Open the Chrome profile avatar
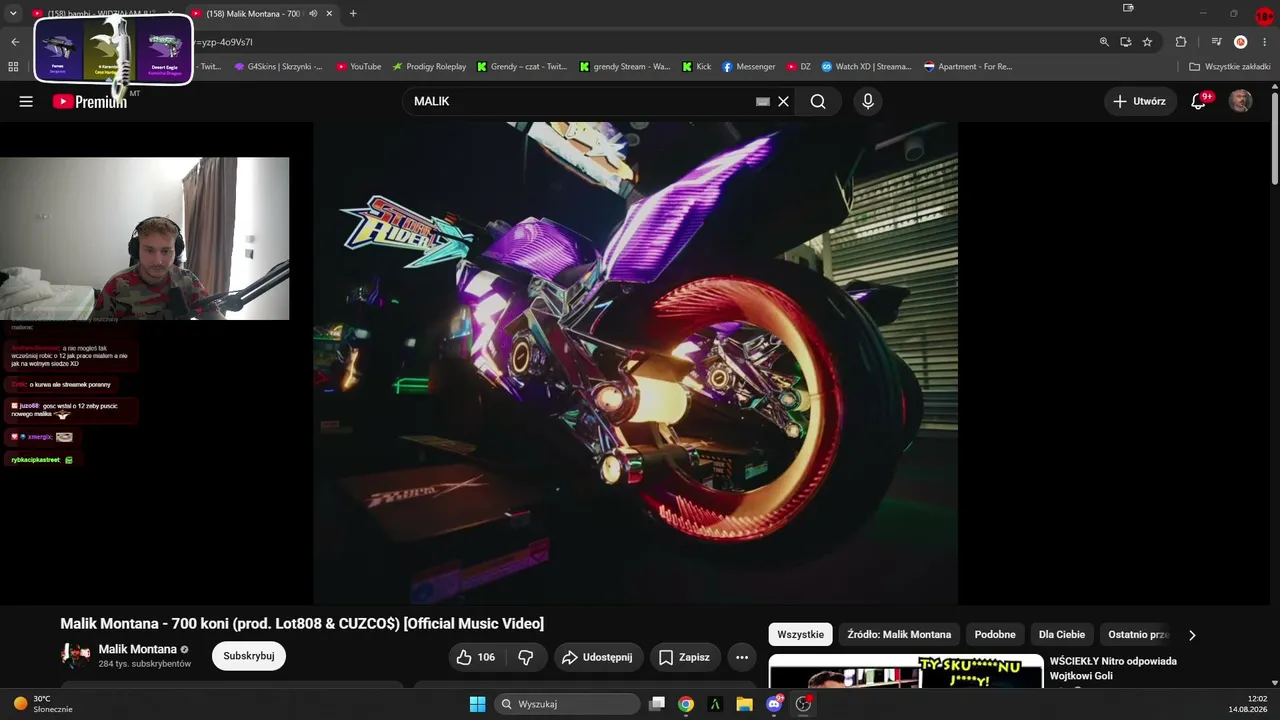The image size is (1280, 720). 1240,42
